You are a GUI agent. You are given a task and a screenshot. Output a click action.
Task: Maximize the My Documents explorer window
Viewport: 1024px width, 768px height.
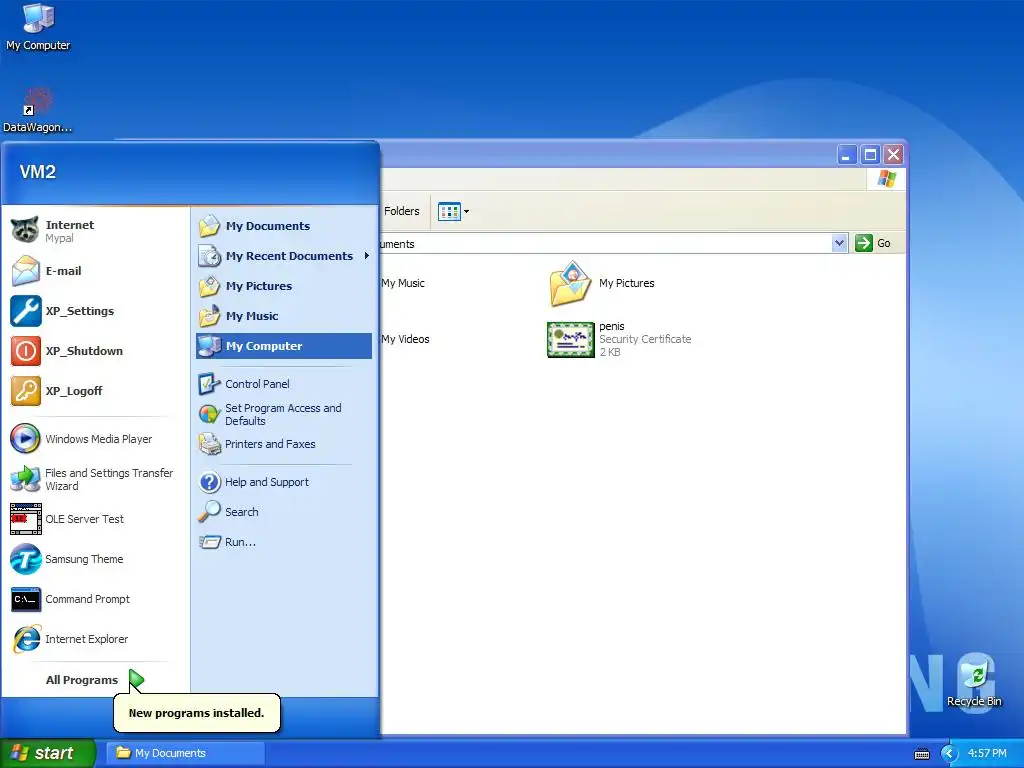(870, 155)
